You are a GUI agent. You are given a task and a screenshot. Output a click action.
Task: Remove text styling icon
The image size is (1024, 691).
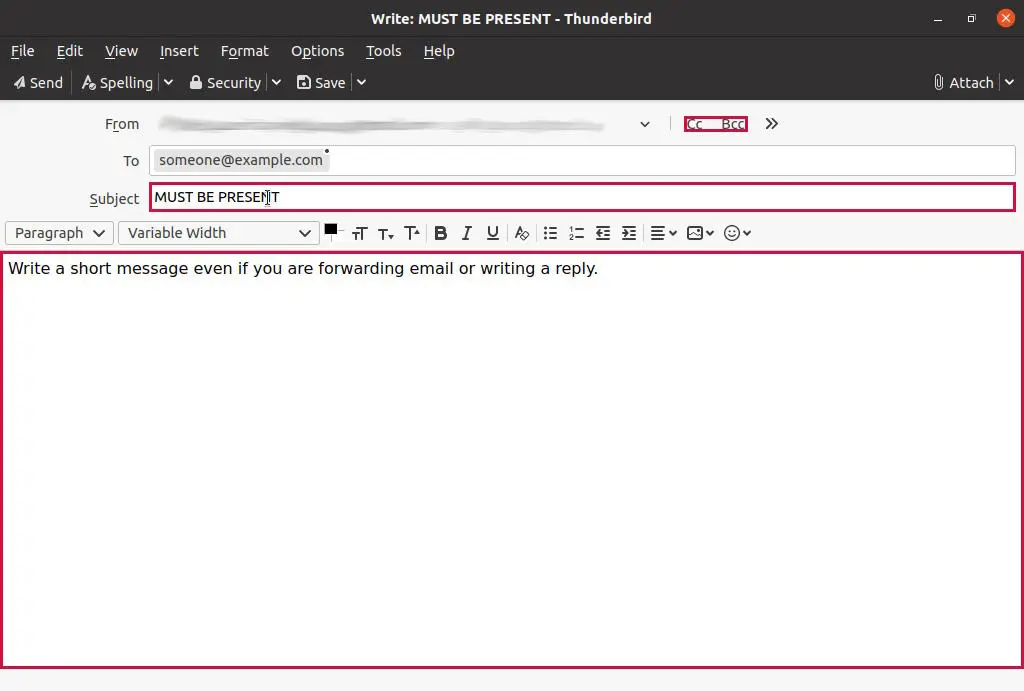point(522,233)
